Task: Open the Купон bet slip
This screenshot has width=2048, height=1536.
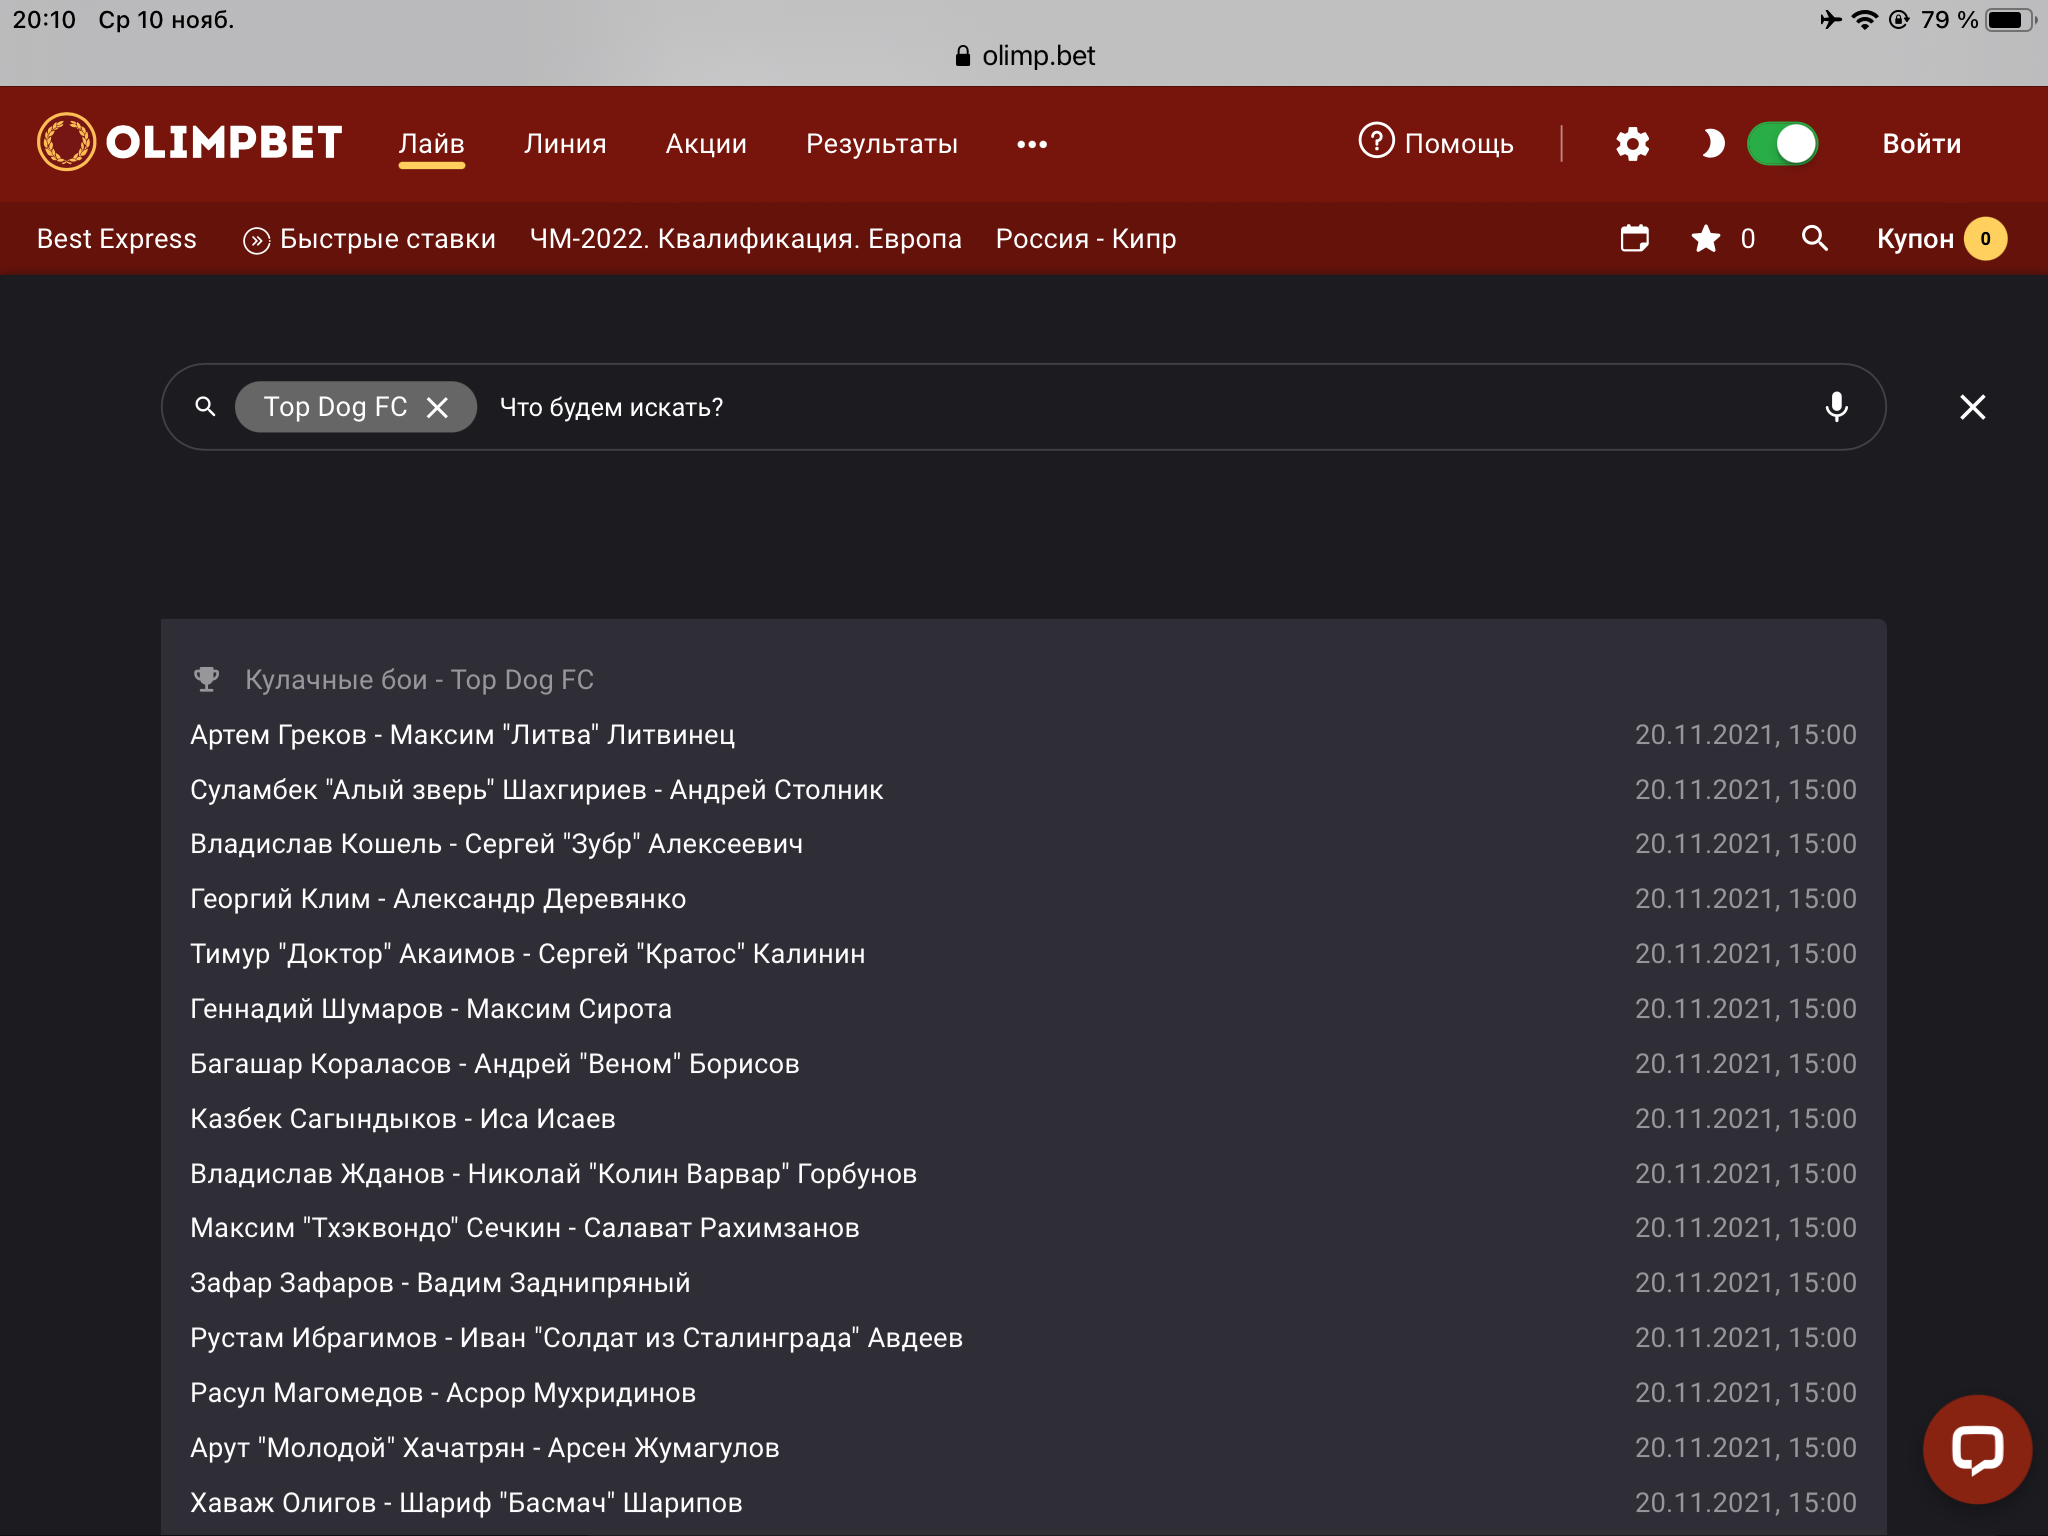Action: coord(1941,239)
